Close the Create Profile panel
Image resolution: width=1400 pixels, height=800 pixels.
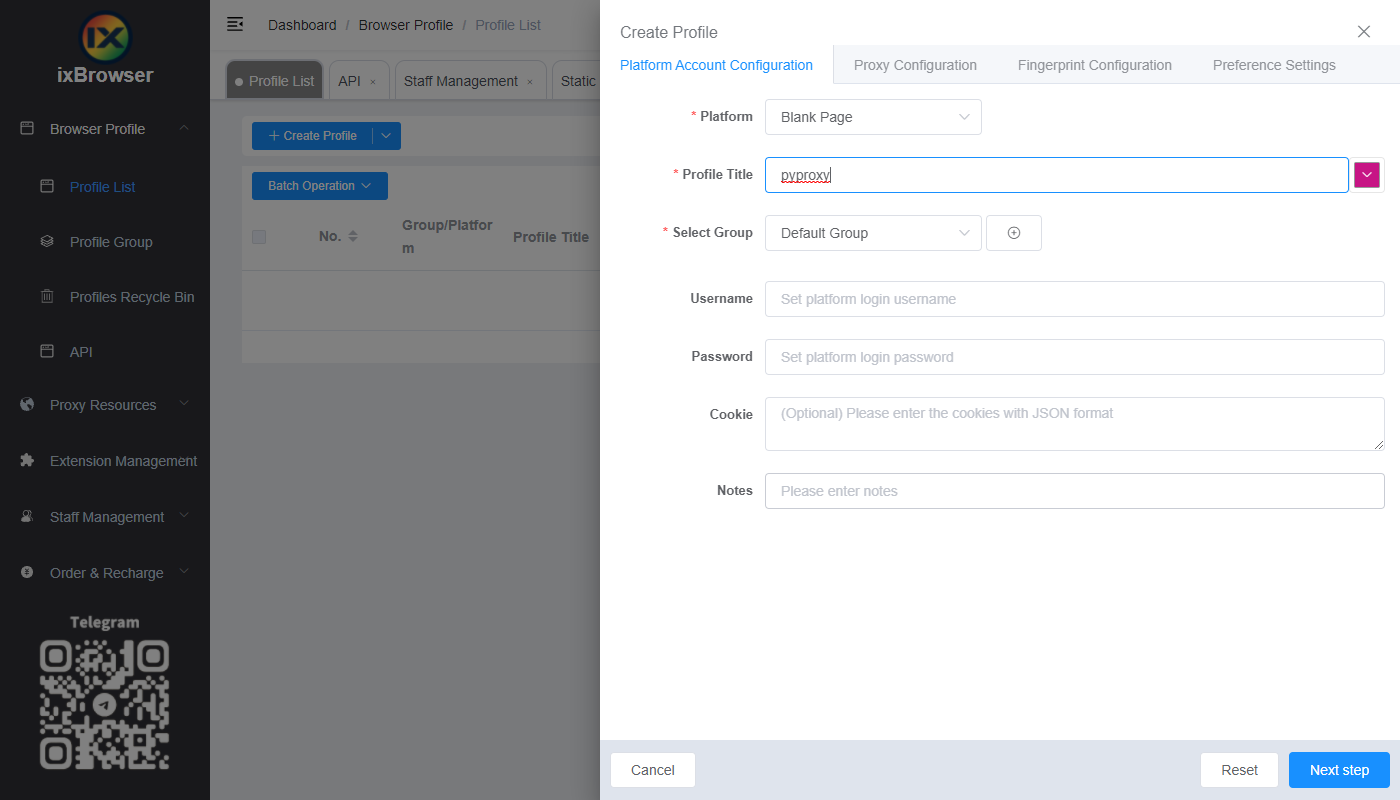coord(1364,31)
